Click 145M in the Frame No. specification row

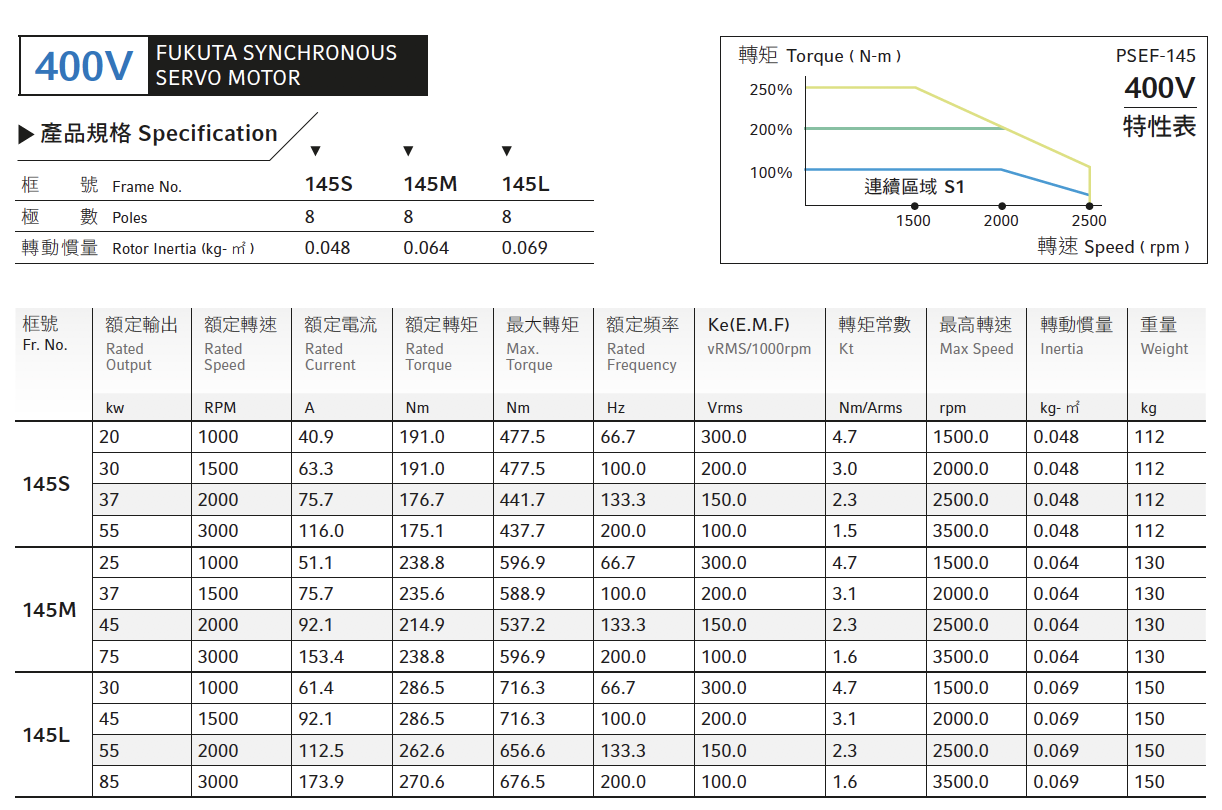point(430,185)
